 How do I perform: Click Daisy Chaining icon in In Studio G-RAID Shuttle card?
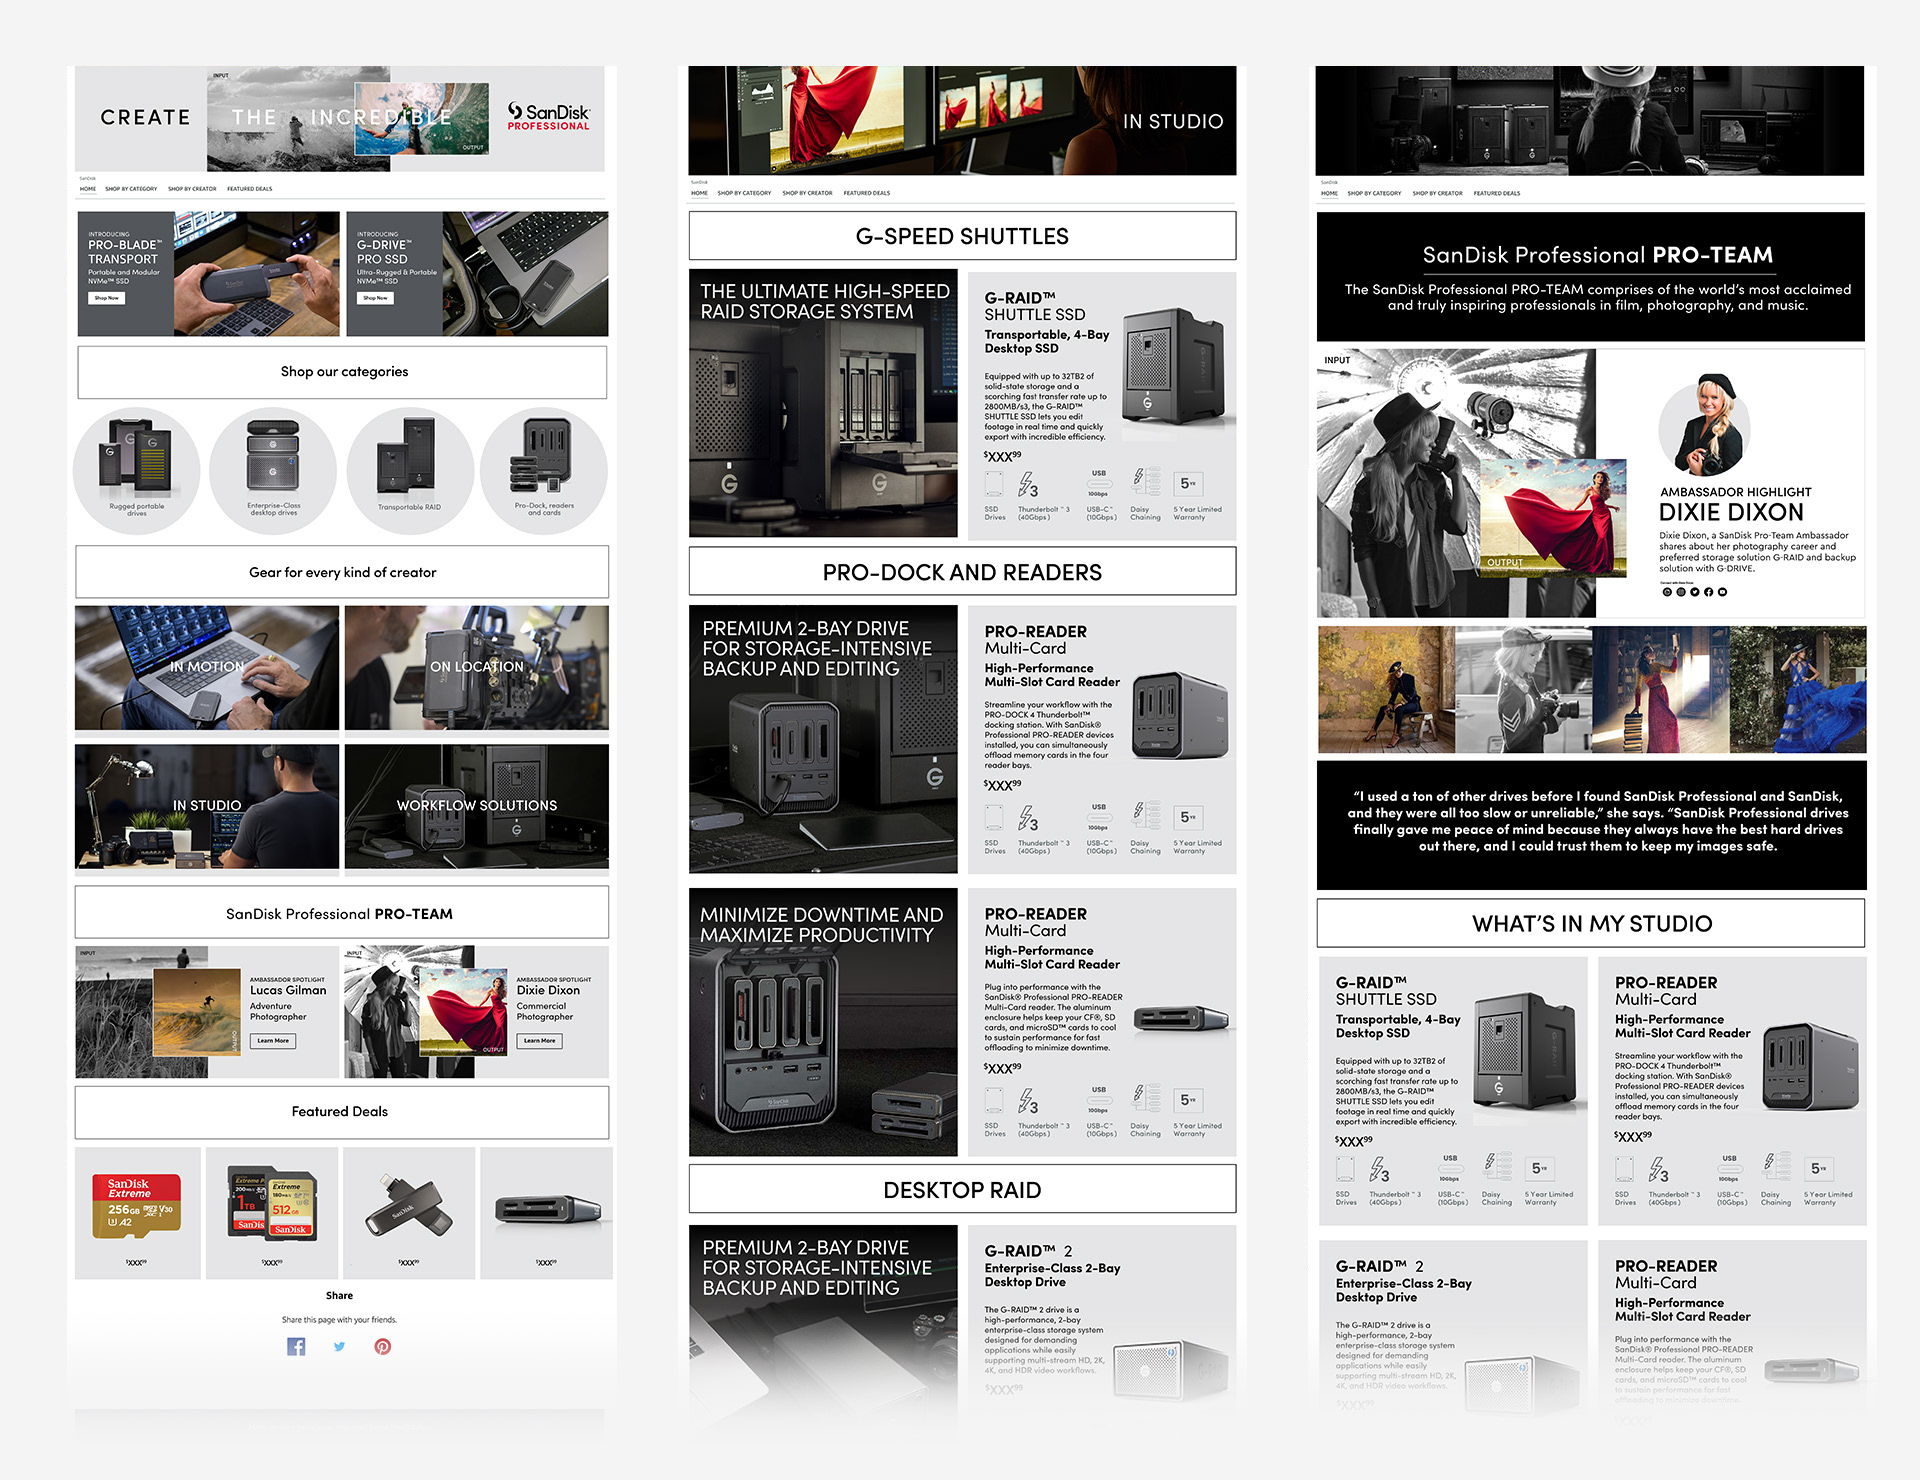coord(1146,483)
